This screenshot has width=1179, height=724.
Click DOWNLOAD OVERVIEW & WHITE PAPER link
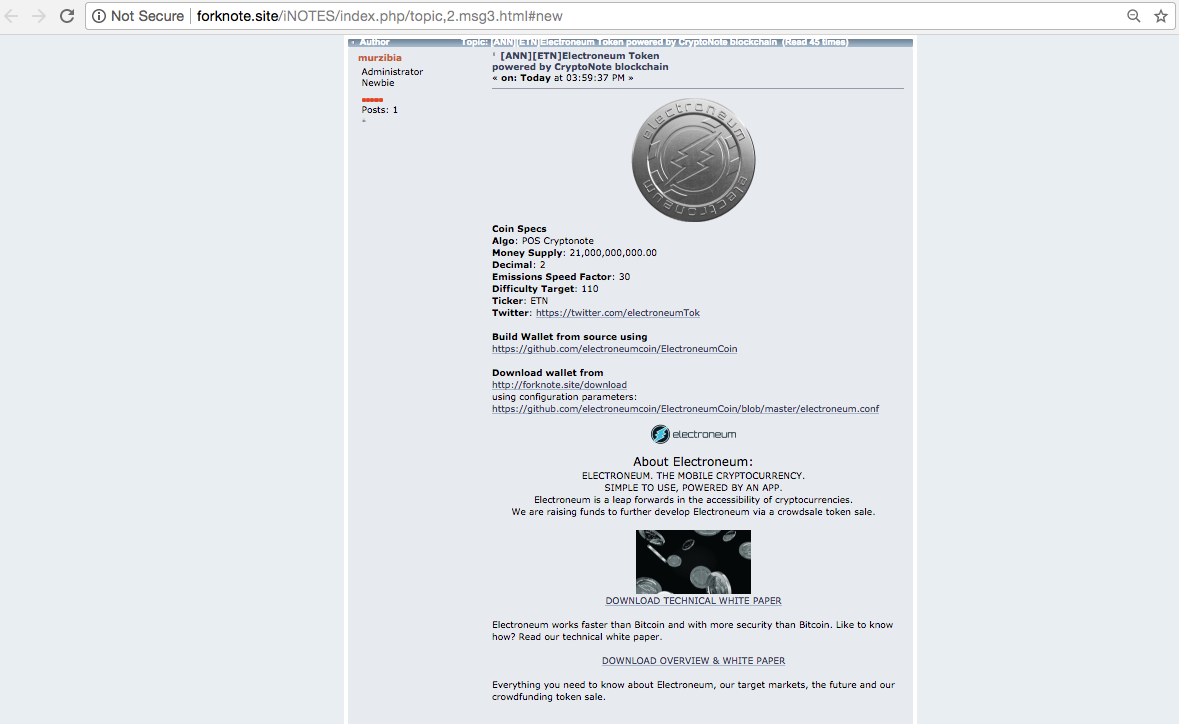(693, 661)
